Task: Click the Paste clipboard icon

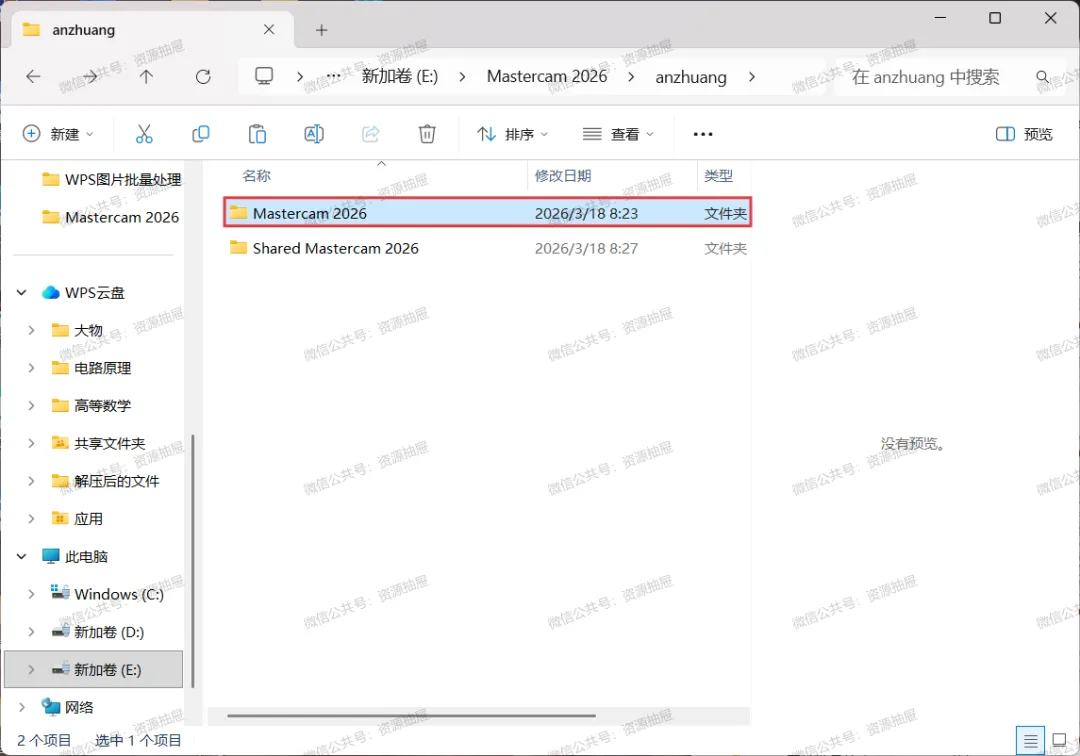Action: (x=257, y=134)
